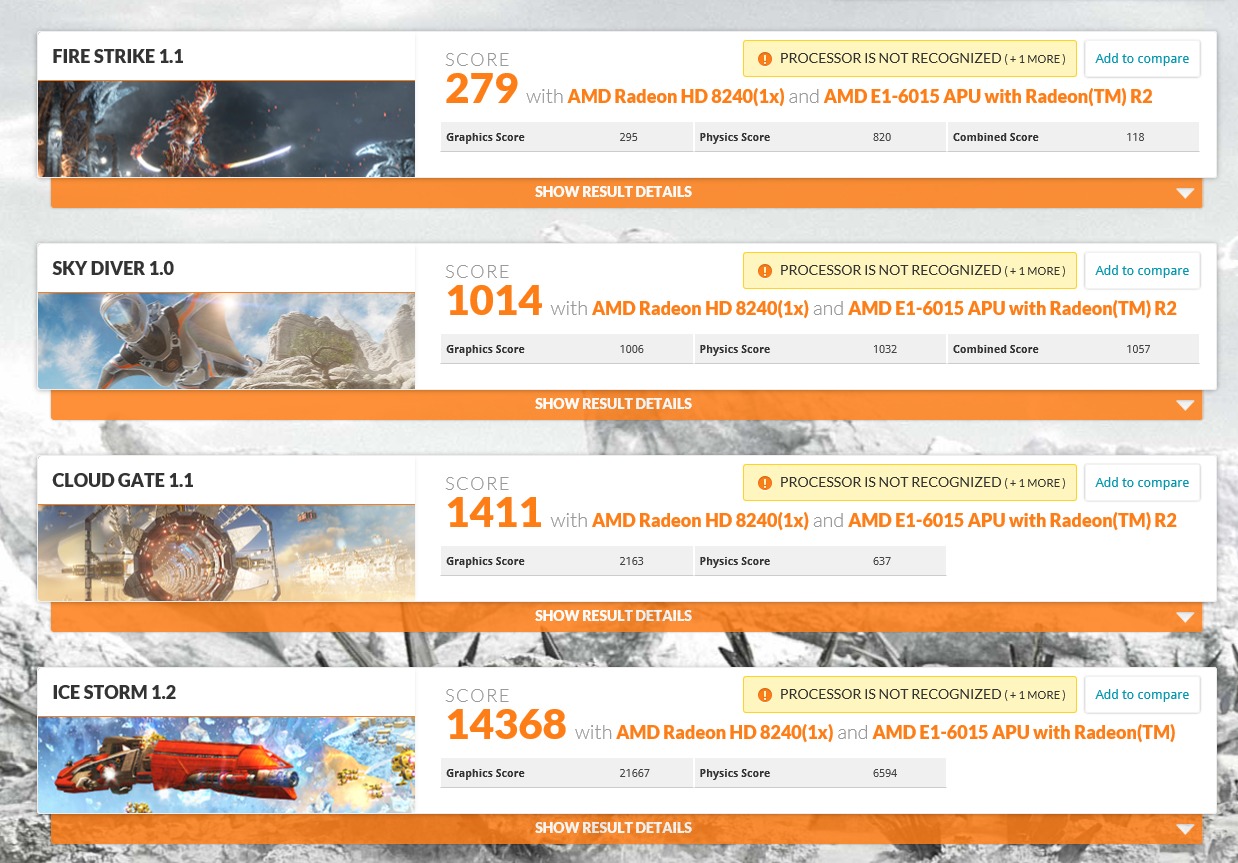Select Sky Diver graphics score 1006
The width and height of the screenshot is (1238, 863).
(x=631, y=349)
